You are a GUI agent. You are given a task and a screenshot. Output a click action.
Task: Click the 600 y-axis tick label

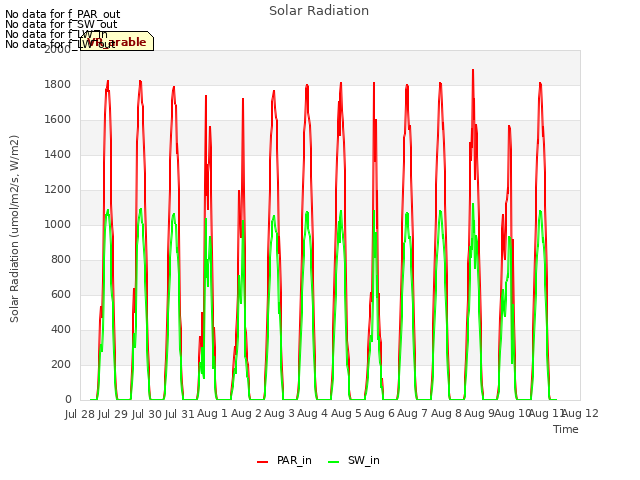61,294
